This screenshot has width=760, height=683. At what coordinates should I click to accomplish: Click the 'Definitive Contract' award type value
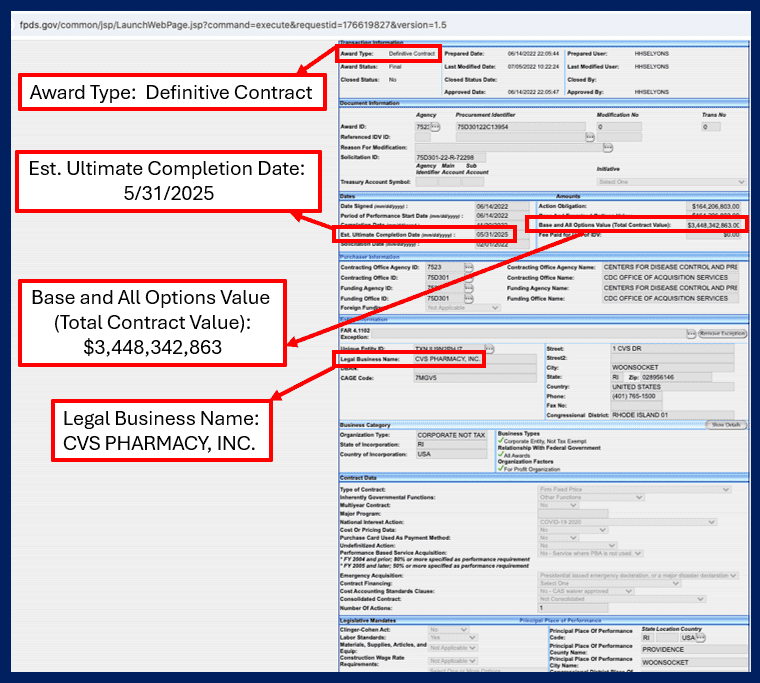pos(412,54)
